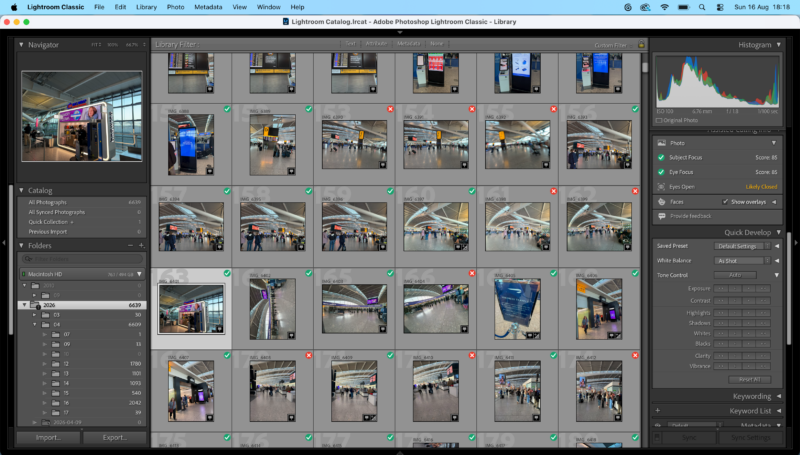Click the Auto tone button
The width and height of the screenshot is (800, 455).
(x=735, y=275)
